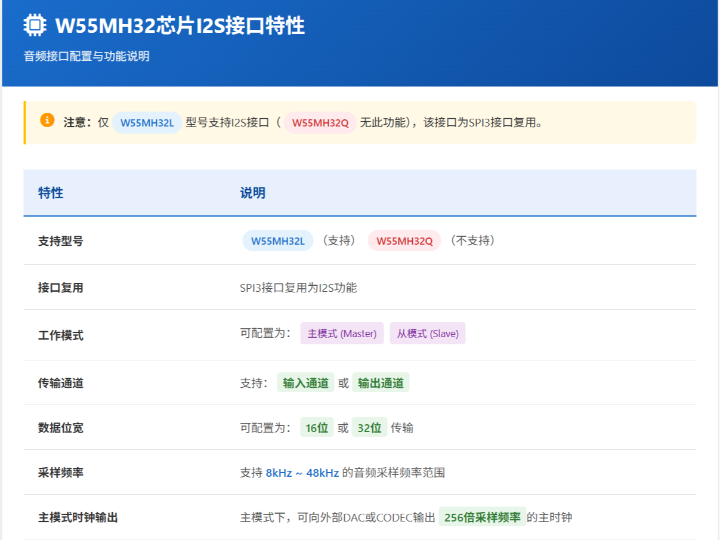The image size is (720, 540).
Task: Select the red W55MH32Q badge in the notice
Action: (x=320, y=123)
